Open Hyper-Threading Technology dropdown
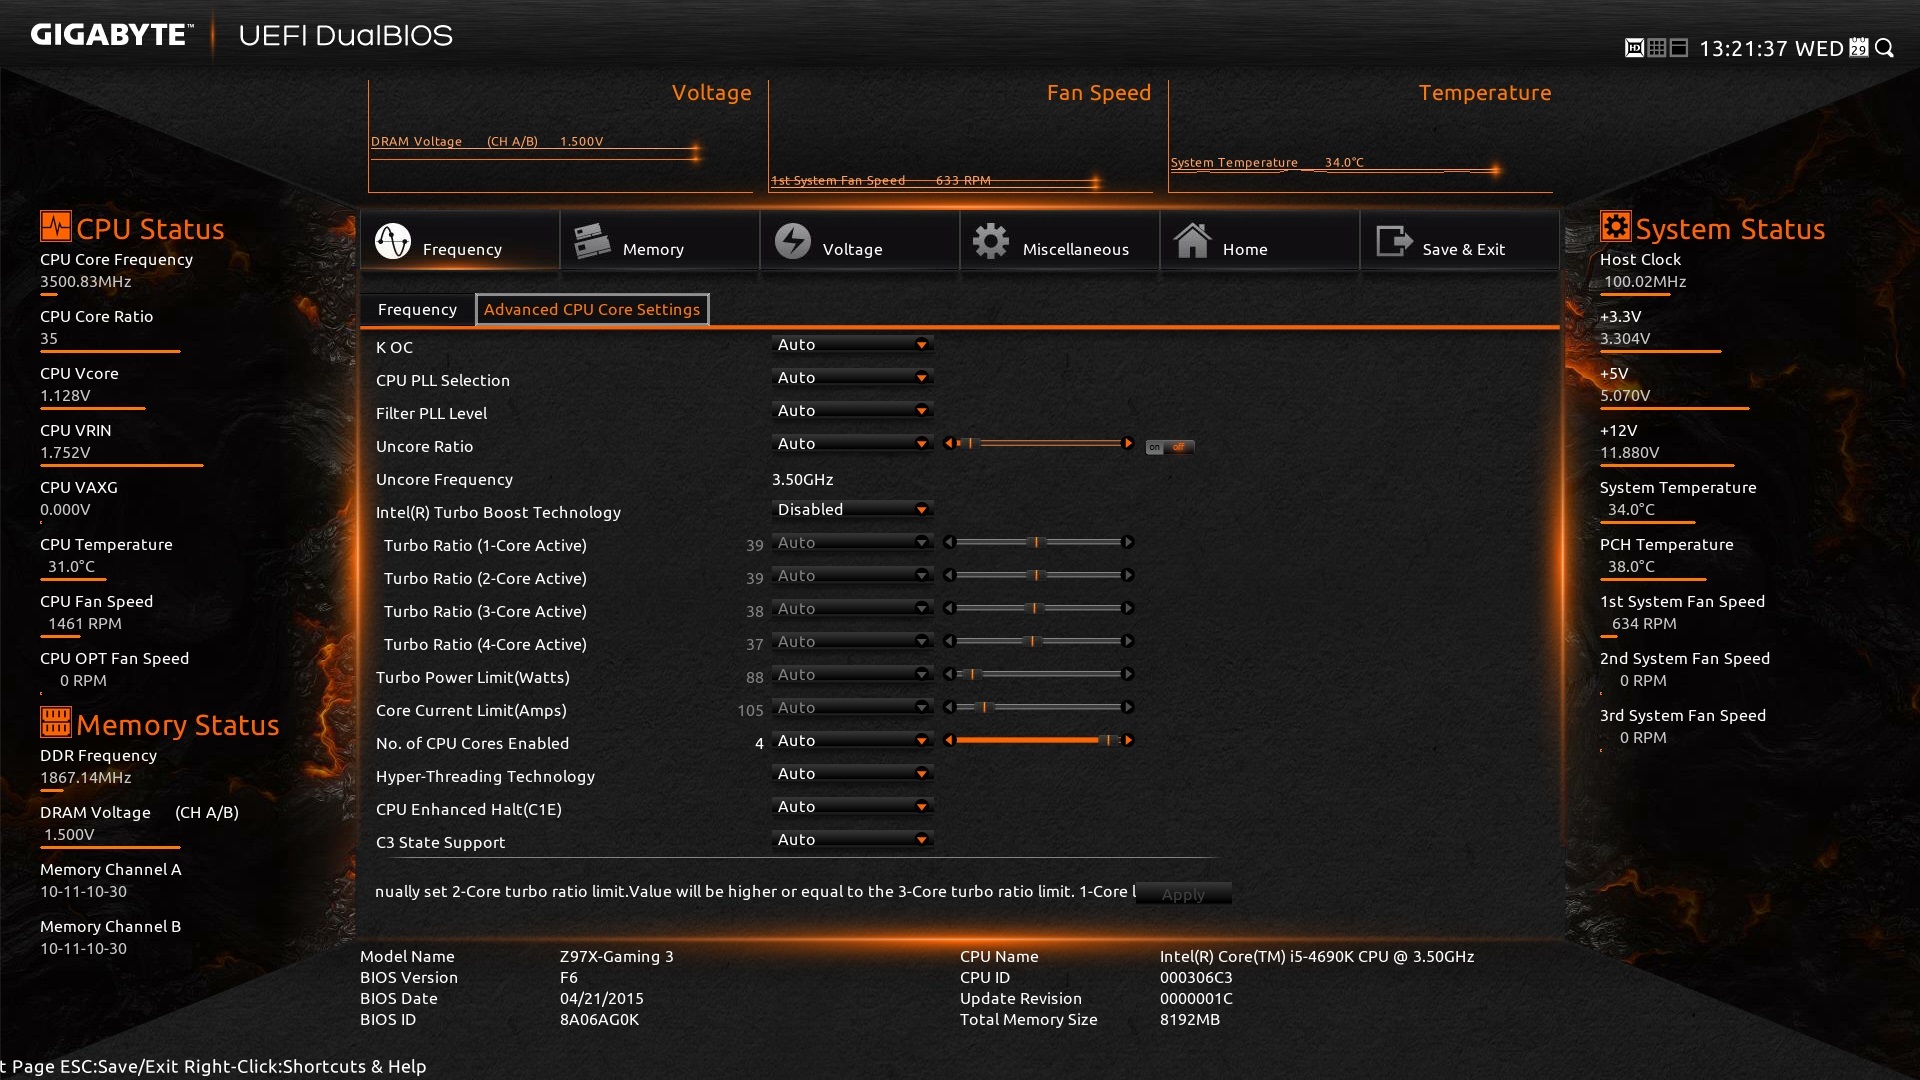The height and width of the screenshot is (1080, 1920). pyautogui.click(x=853, y=774)
